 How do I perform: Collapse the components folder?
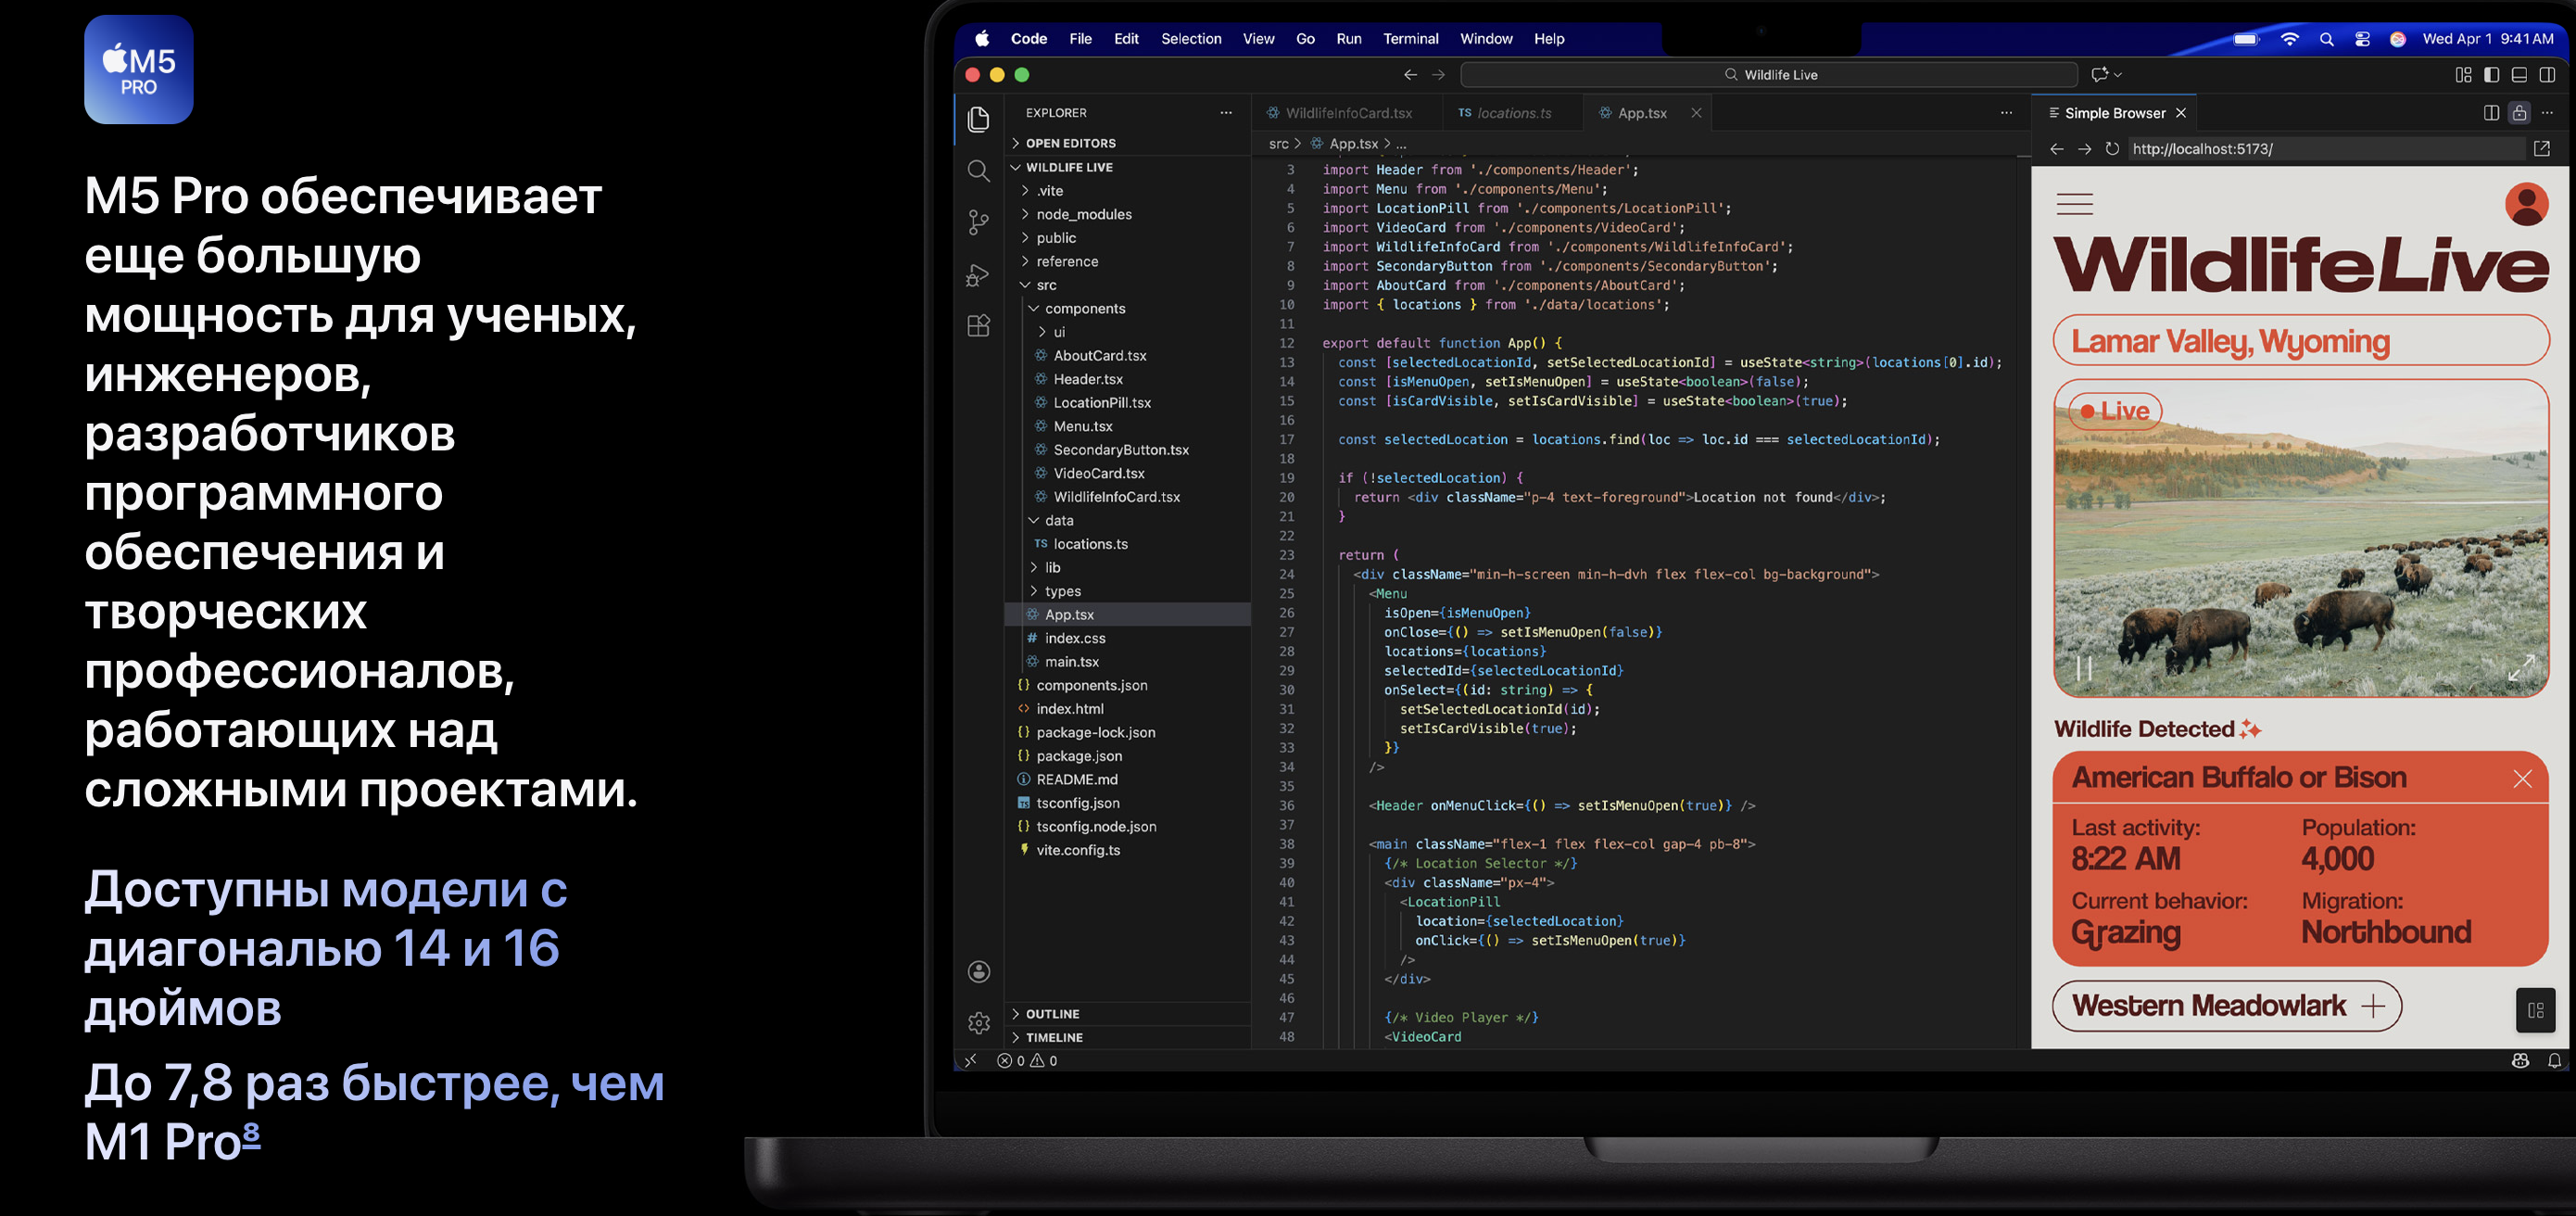[x=1084, y=308]
